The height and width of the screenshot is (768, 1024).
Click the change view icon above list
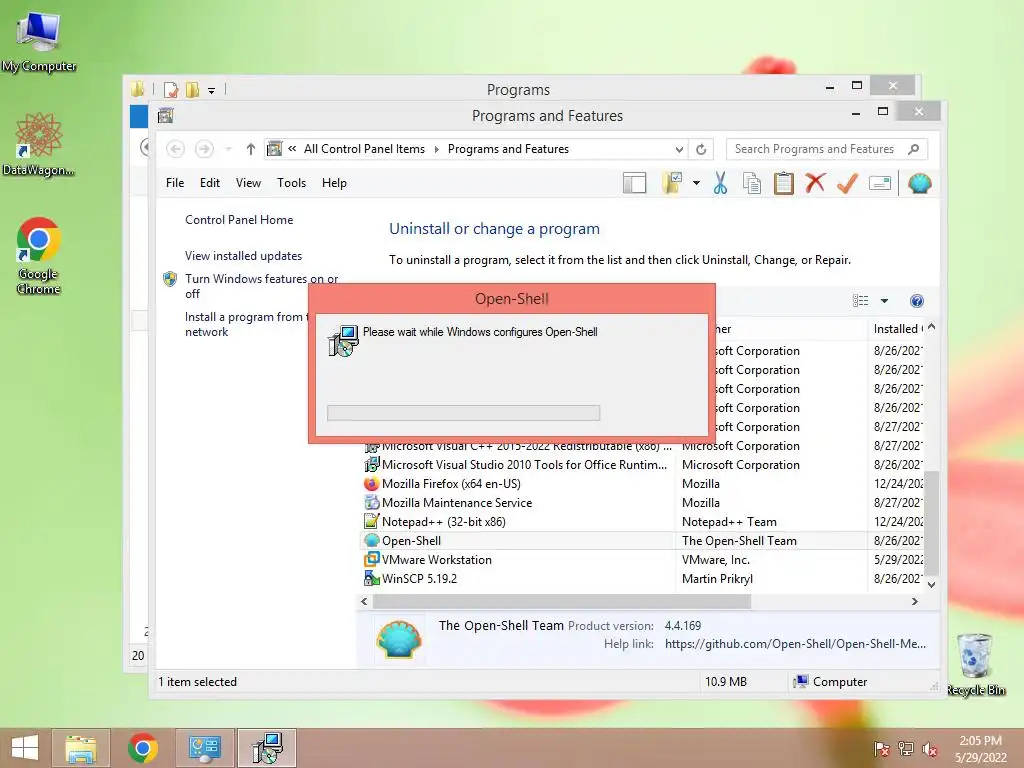pos(861,300)
